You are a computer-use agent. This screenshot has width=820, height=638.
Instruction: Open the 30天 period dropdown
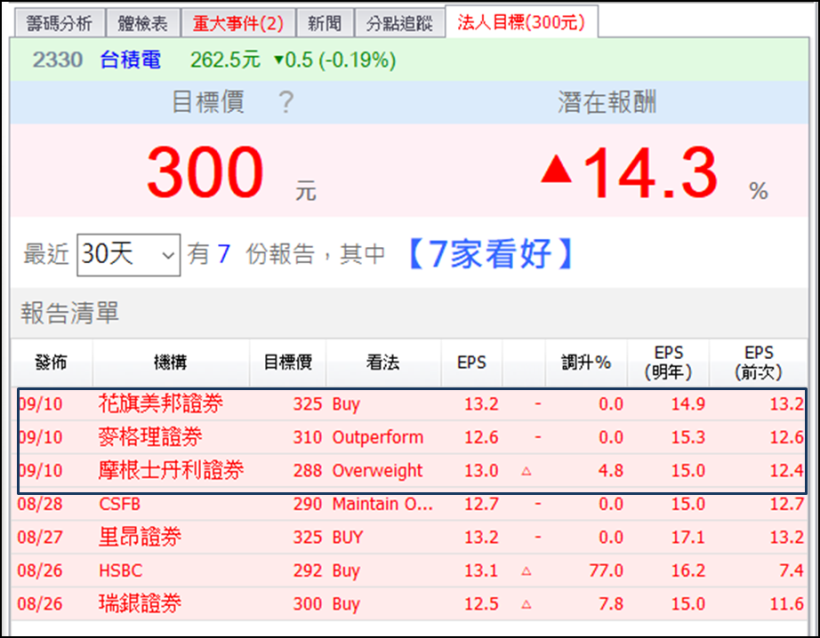coord(129,255)
